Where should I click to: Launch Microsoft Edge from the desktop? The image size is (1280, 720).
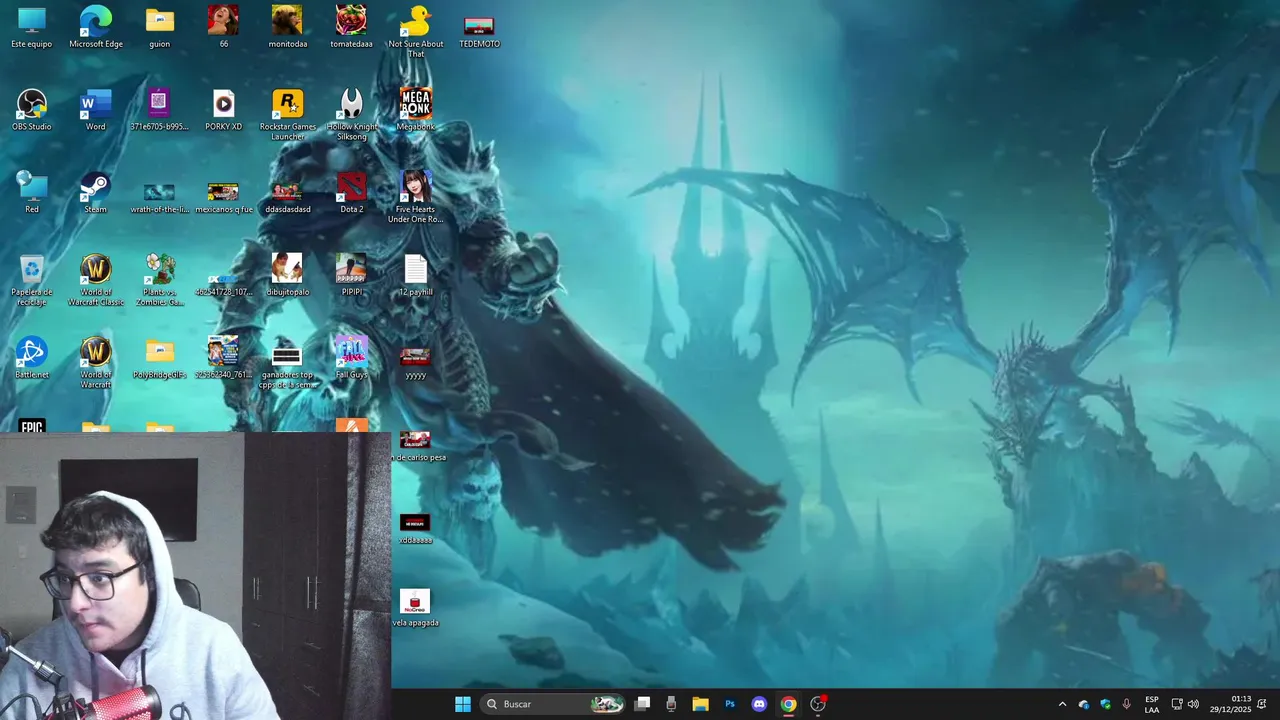96,27
